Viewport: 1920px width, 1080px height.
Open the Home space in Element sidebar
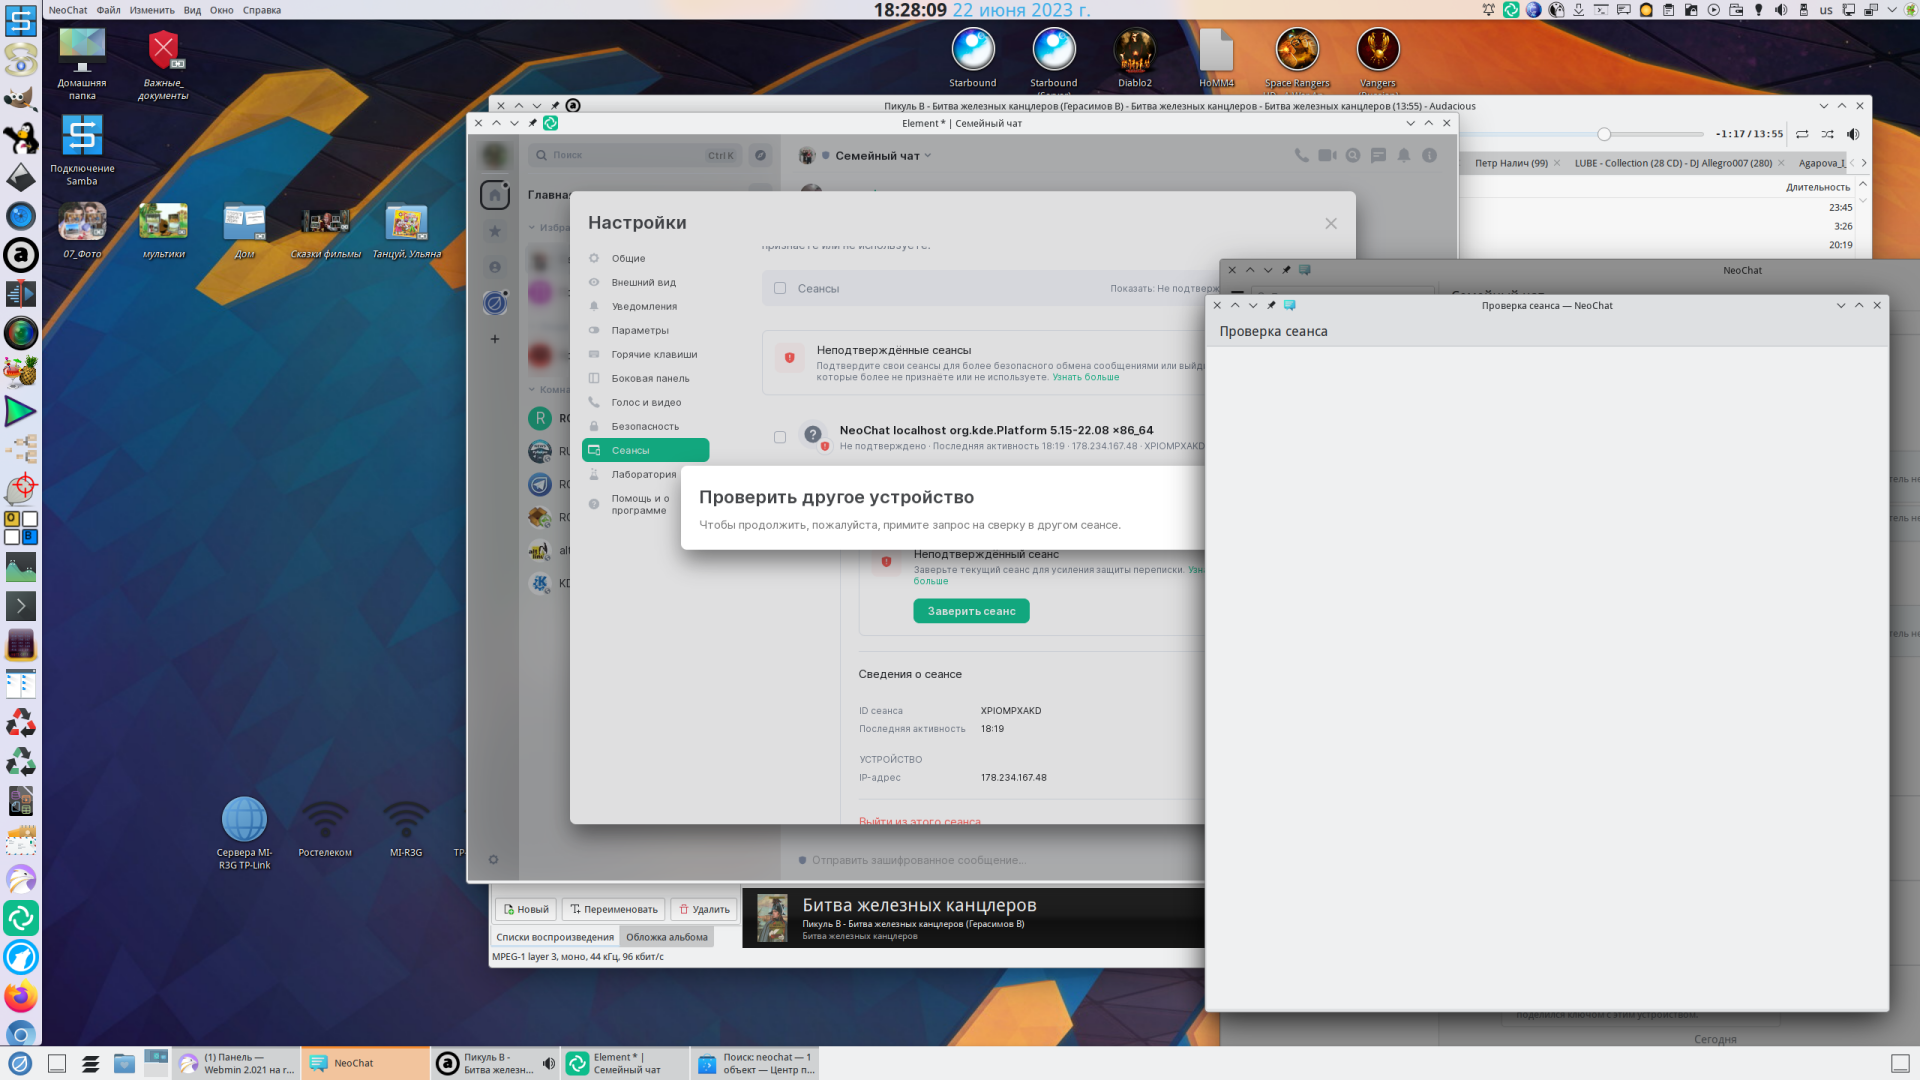[x=495, y=195]
